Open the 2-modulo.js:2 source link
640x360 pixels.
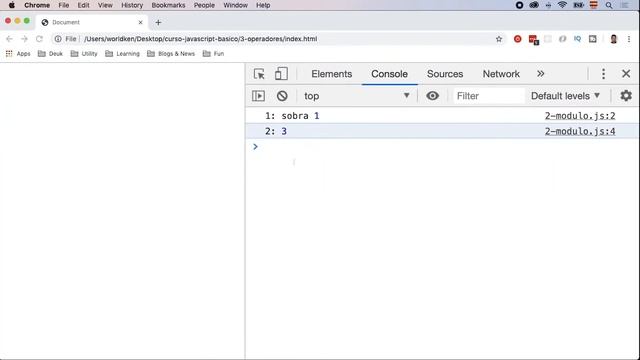point(580,116)
